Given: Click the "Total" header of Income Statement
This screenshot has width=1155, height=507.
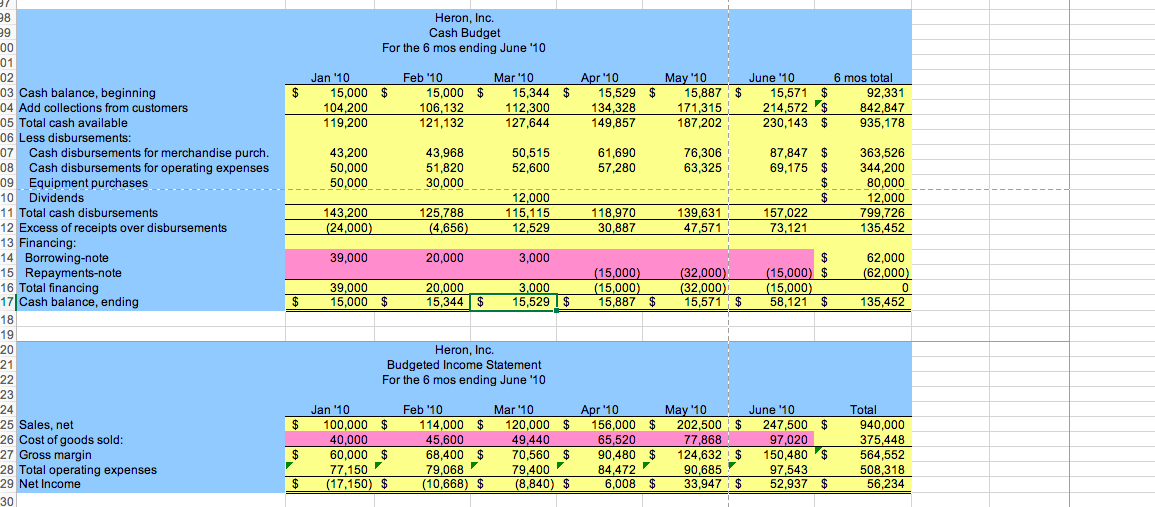Looking at the screenshot, I should [x=863, y=409].
